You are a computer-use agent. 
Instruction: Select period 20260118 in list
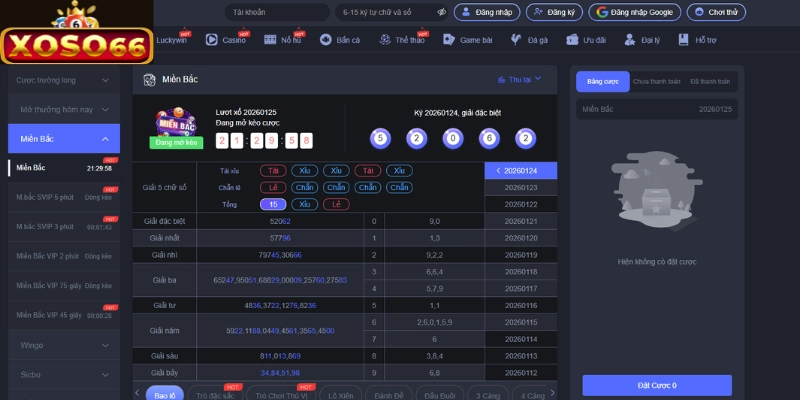(x=521, y=272)
